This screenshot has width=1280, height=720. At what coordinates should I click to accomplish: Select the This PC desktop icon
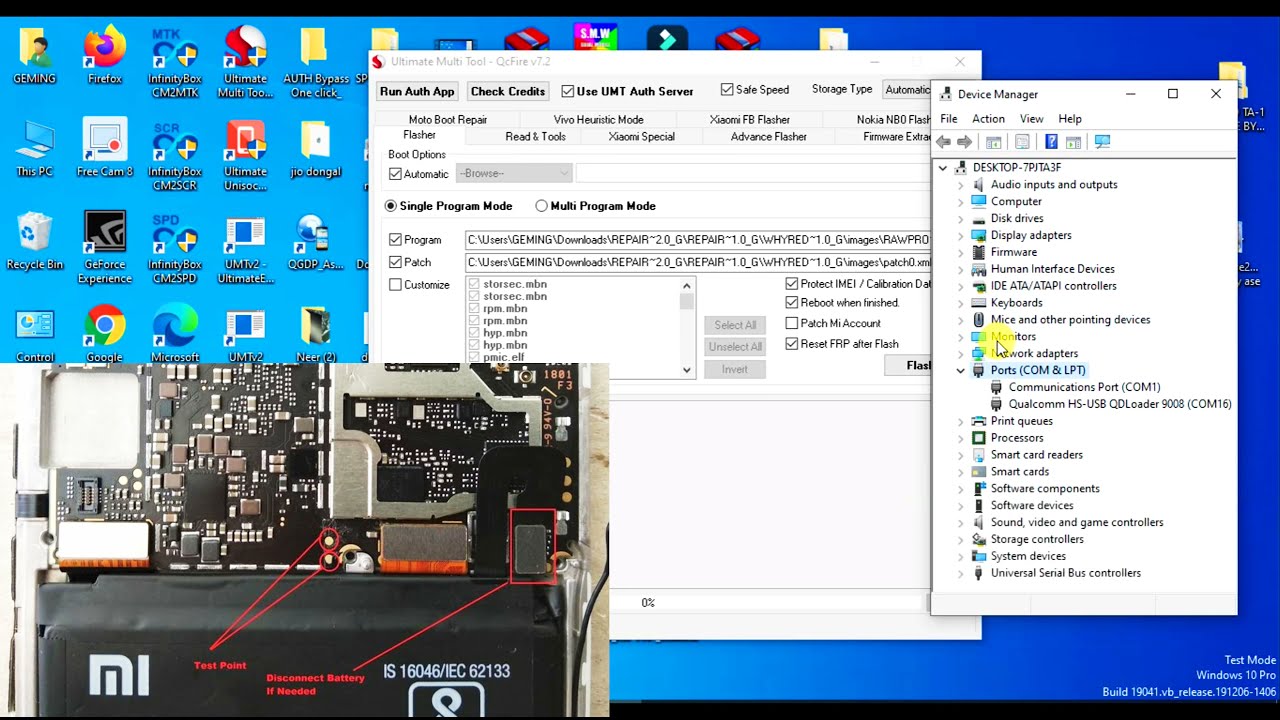click(x=35, y=149)
